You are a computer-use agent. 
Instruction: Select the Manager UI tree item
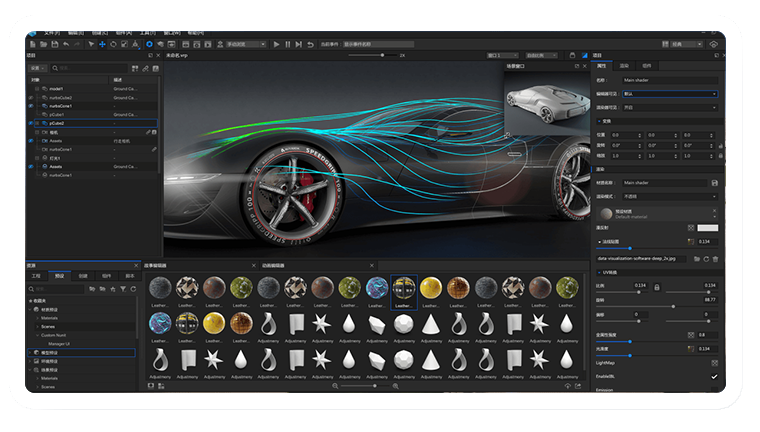pyautogui.click(x=59, y=344)
